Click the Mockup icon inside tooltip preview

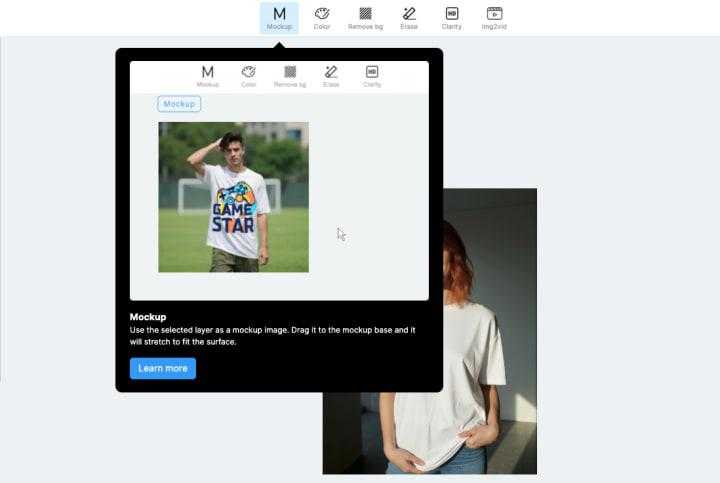(208, 72)
